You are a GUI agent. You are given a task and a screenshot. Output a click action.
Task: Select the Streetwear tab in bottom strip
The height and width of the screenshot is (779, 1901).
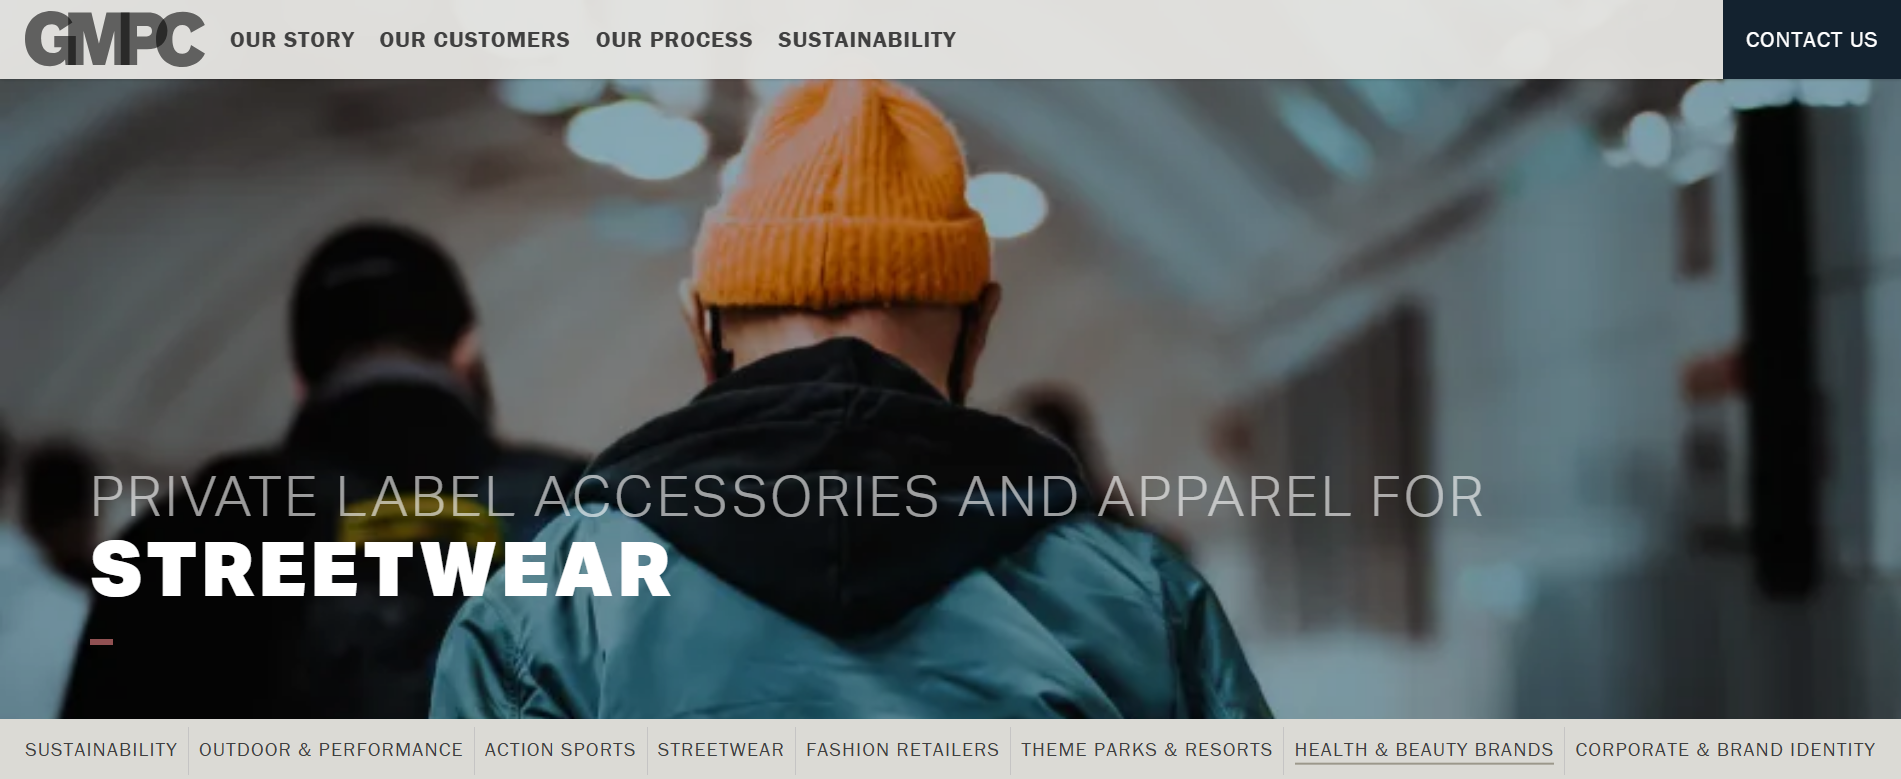pos(720,750)
